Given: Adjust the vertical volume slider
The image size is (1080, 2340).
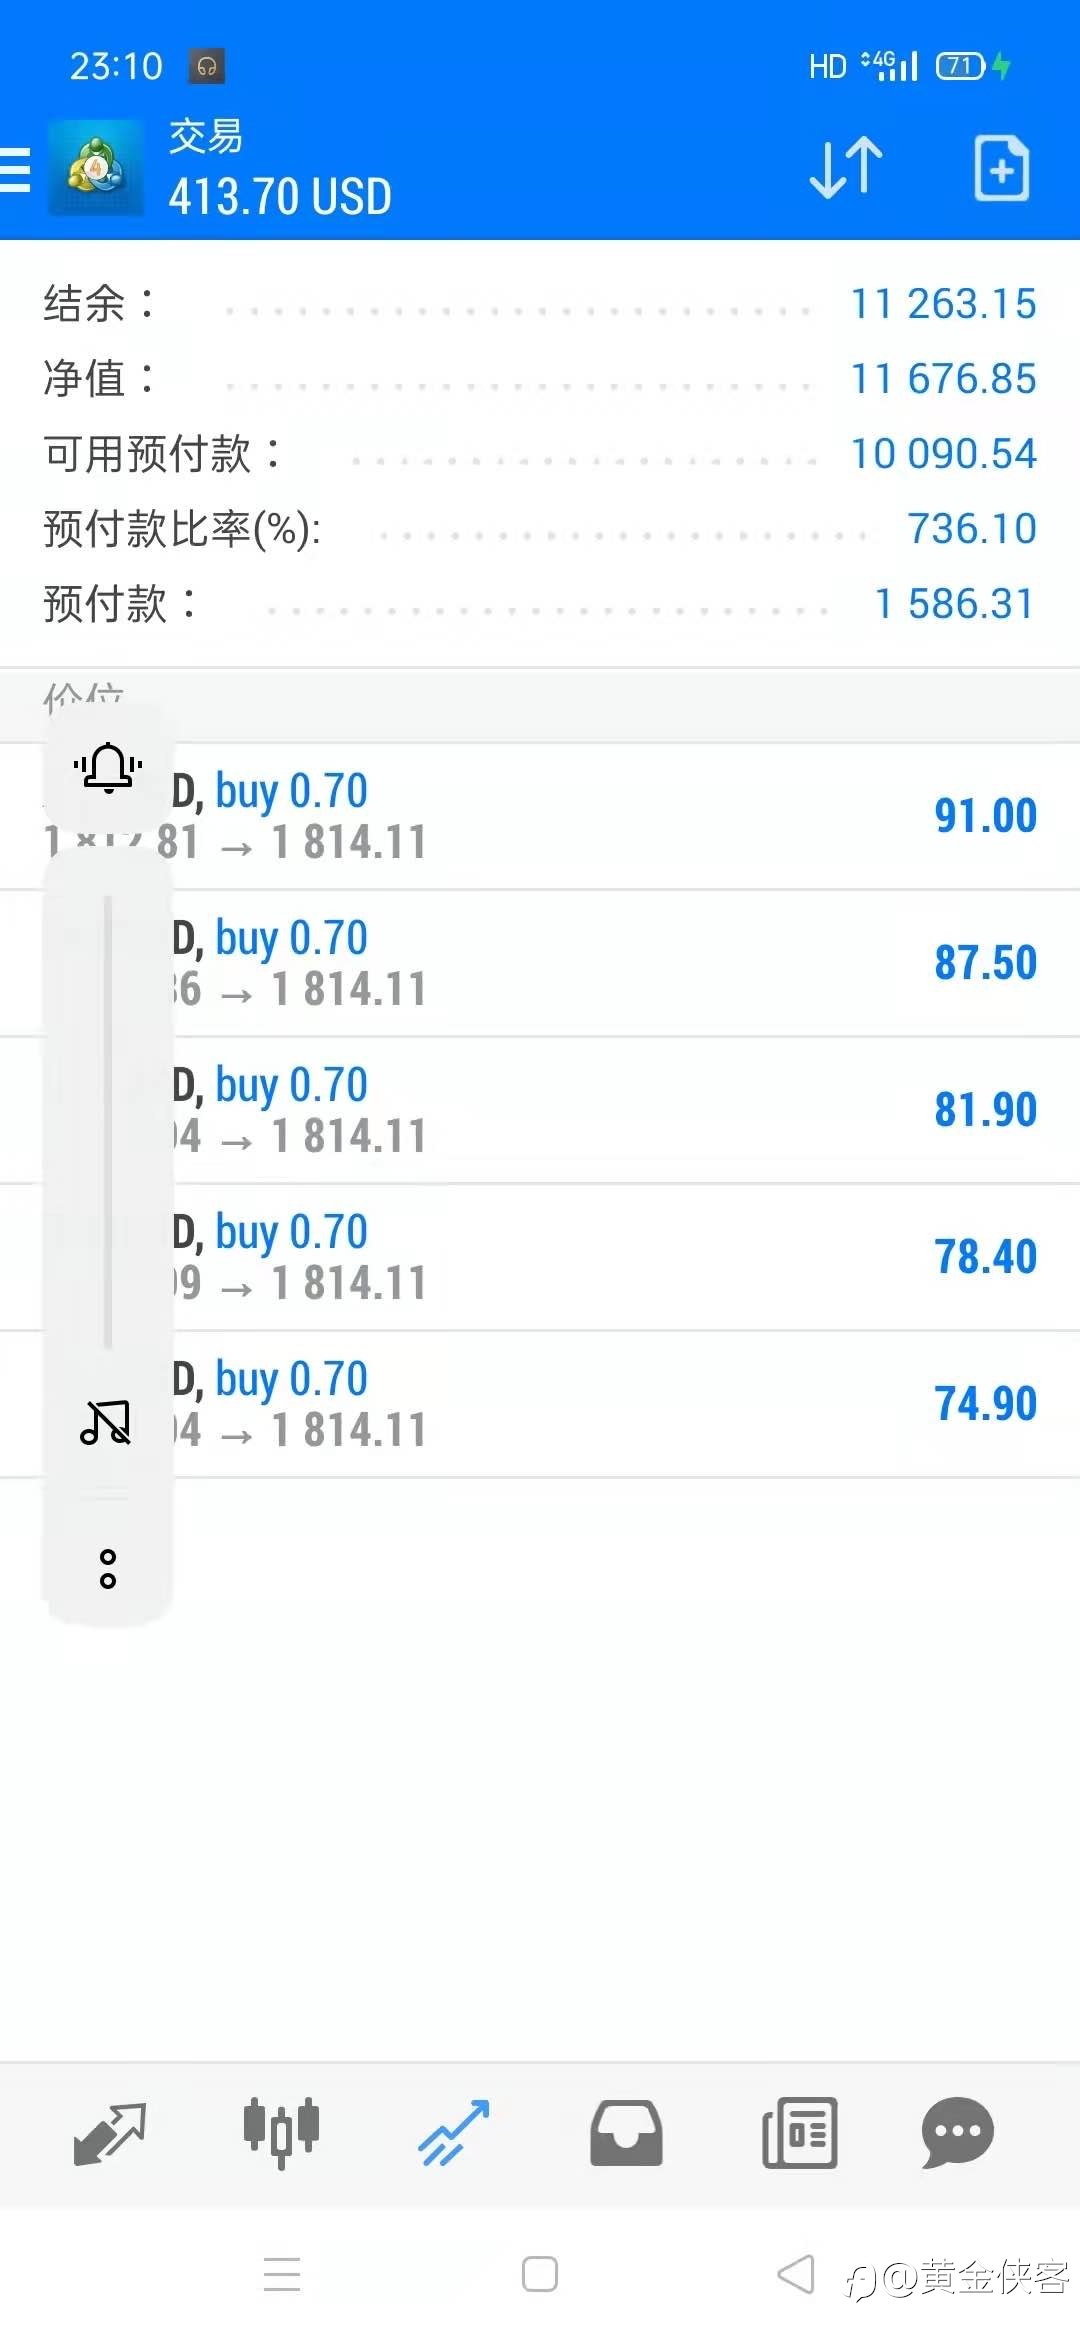Looking at the screenshot, I should pos(108,1122).
